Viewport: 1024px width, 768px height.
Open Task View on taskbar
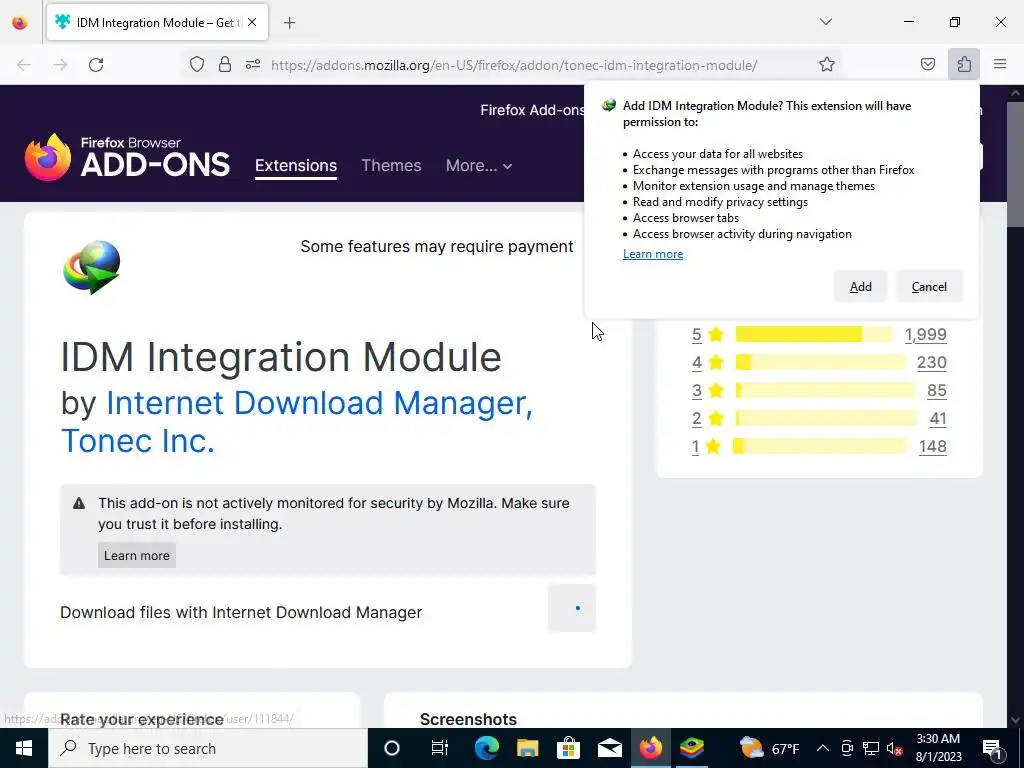tap(440, 748)
